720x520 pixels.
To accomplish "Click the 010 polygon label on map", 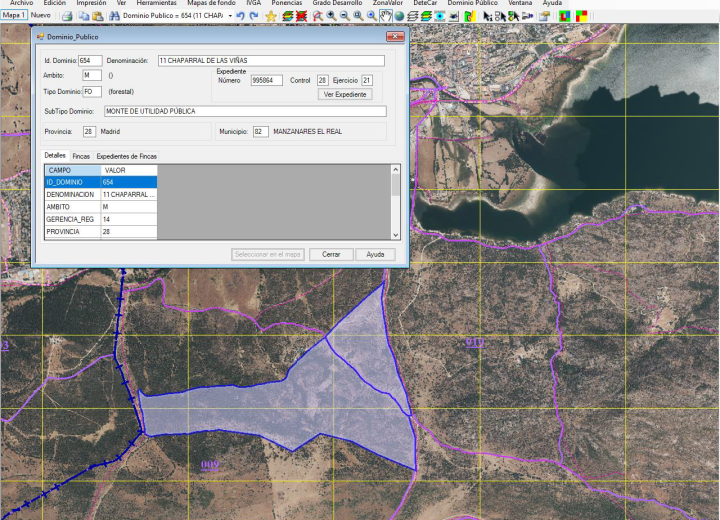I will 475,343.
